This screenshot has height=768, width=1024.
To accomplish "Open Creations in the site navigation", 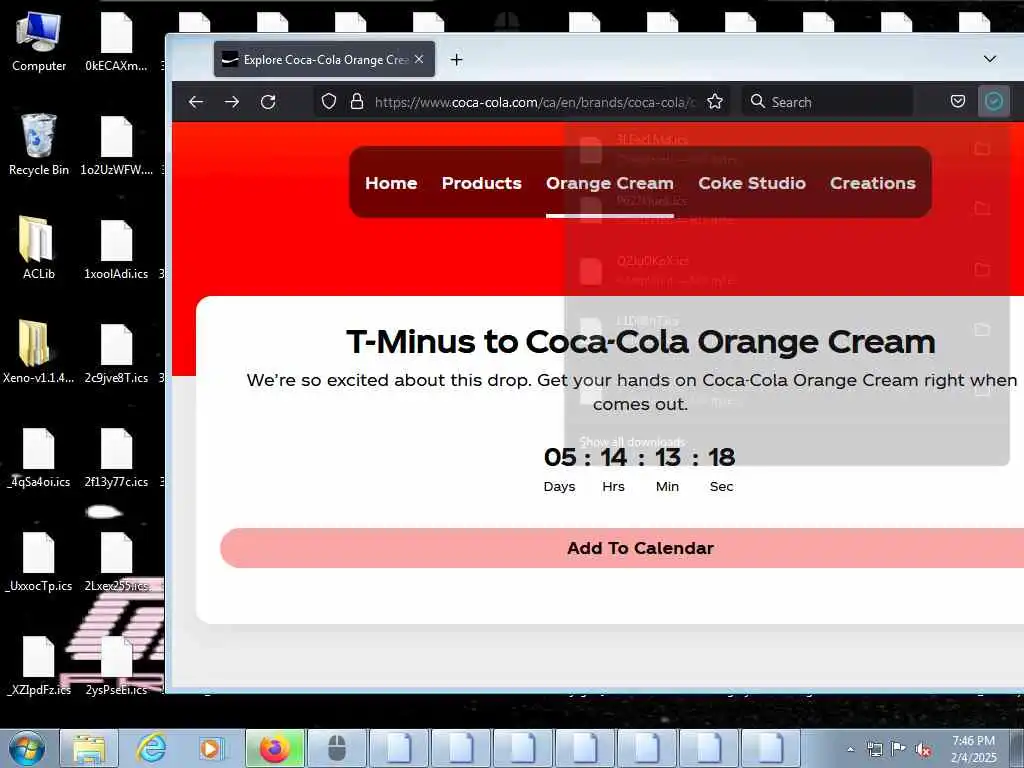I will click(872, 184).
